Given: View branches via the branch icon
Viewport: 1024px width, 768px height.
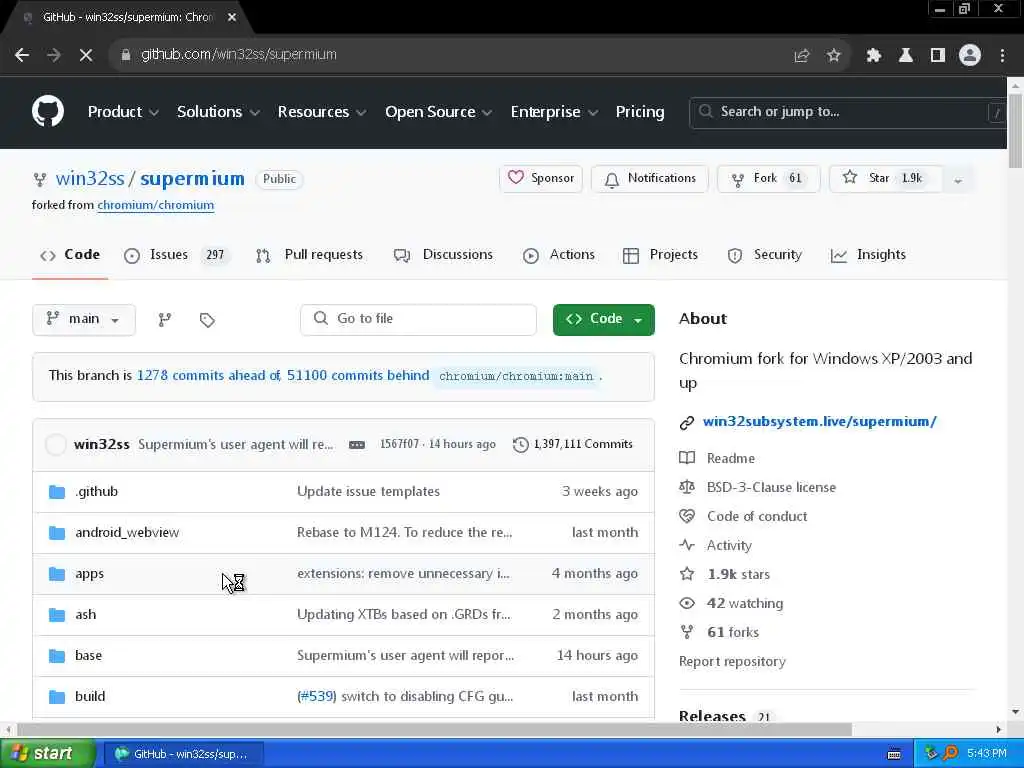Looking at the screenshot, I should pos(165,319).
